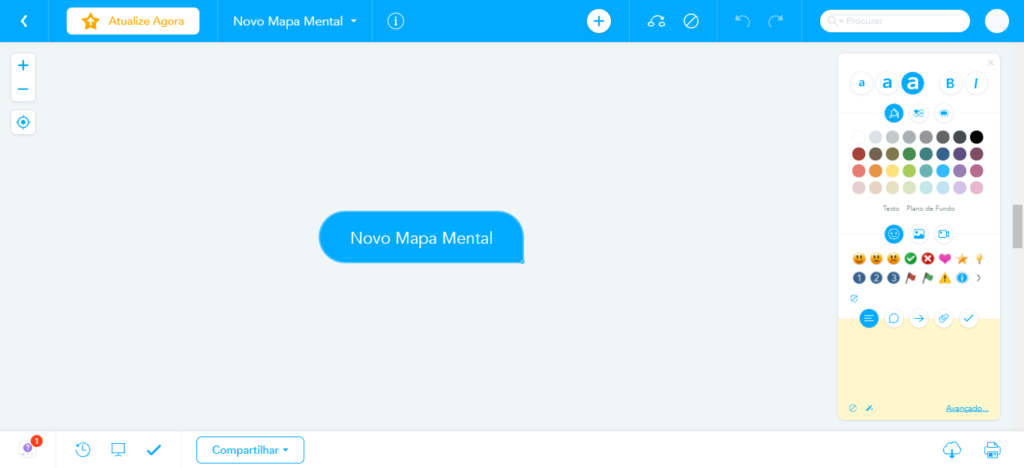Center the map with target icon

point(23,122)
